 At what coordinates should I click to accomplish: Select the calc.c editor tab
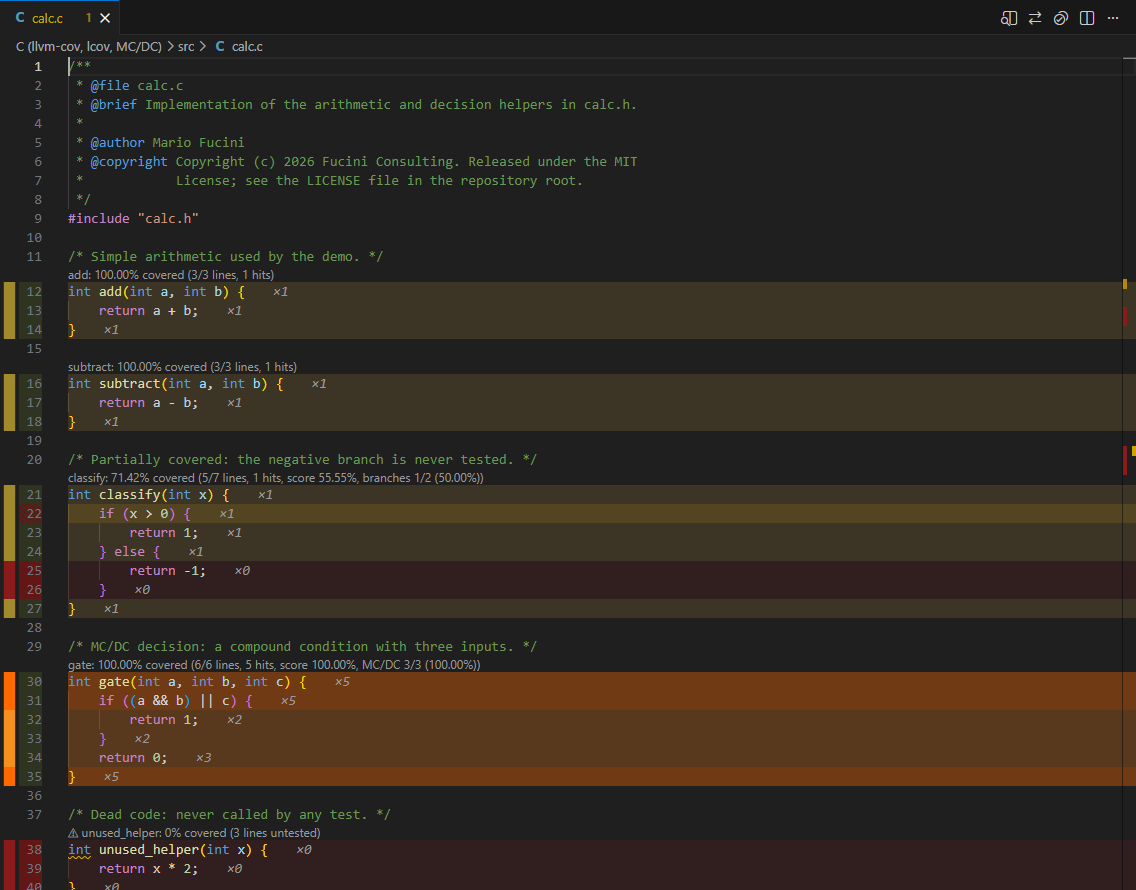pos(59,17)
